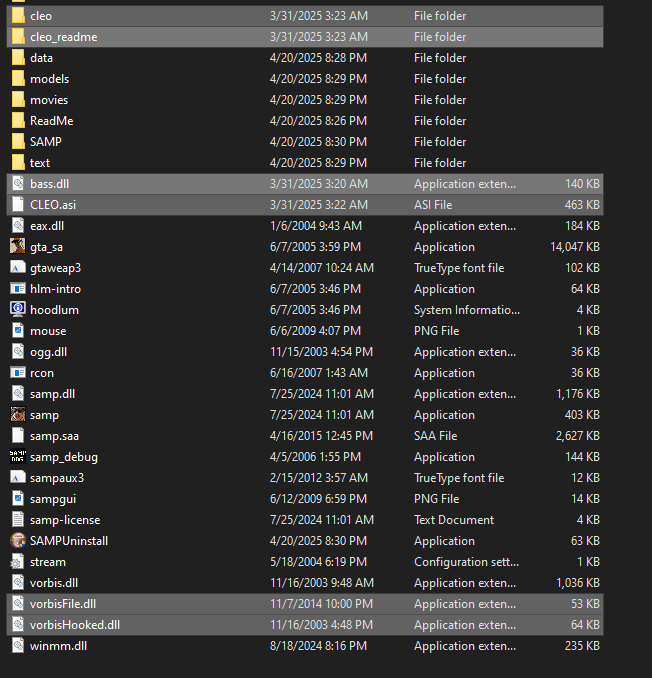Select the date "11/7/2014 10:00 PM"
The height and width of the screenshot is (678, 652).
[321, 604]
